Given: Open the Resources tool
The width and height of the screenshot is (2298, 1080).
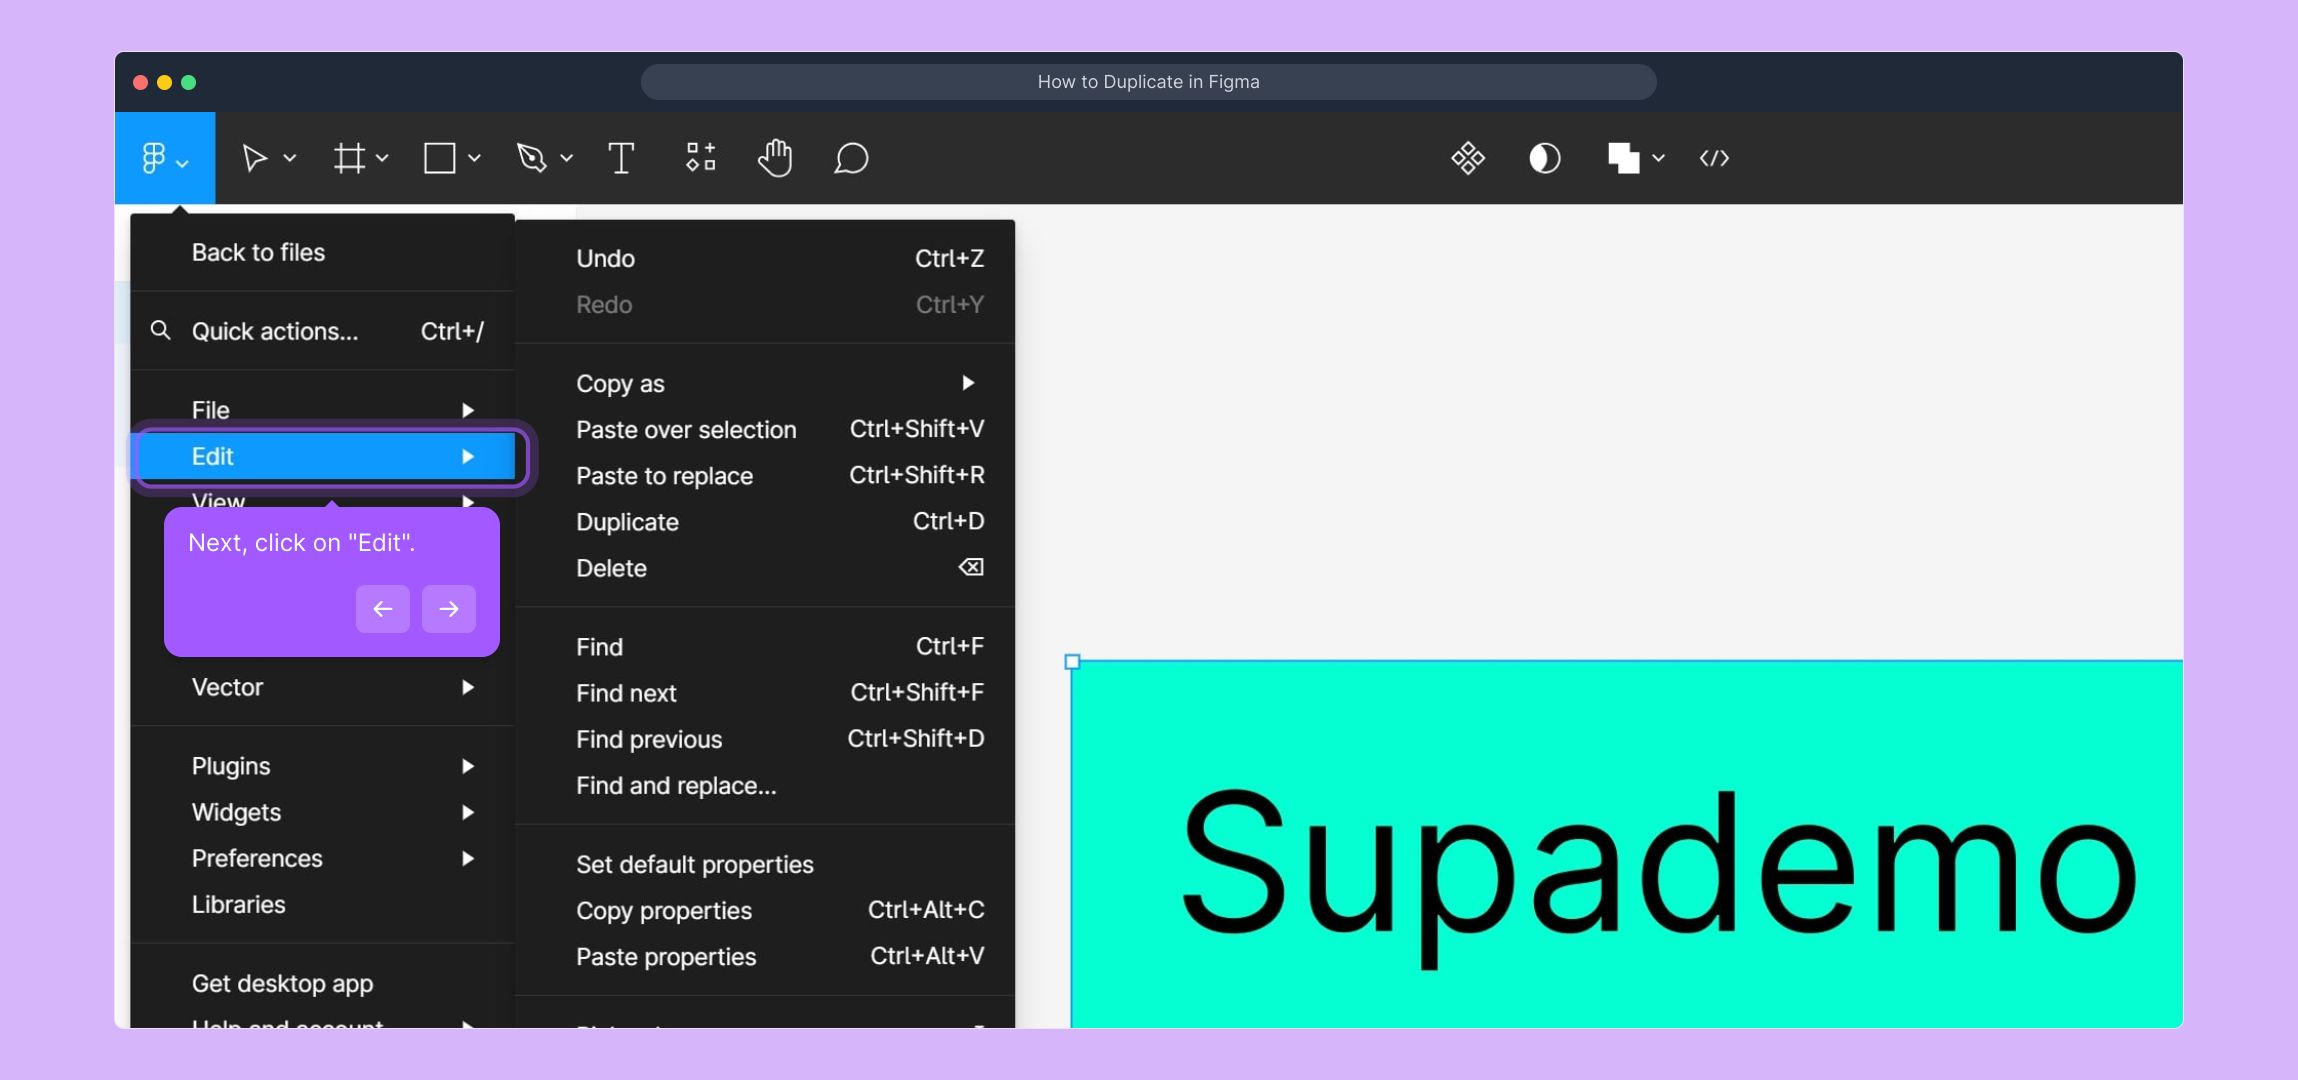Looking at the screenshot, I should click(x=700, y=158).
